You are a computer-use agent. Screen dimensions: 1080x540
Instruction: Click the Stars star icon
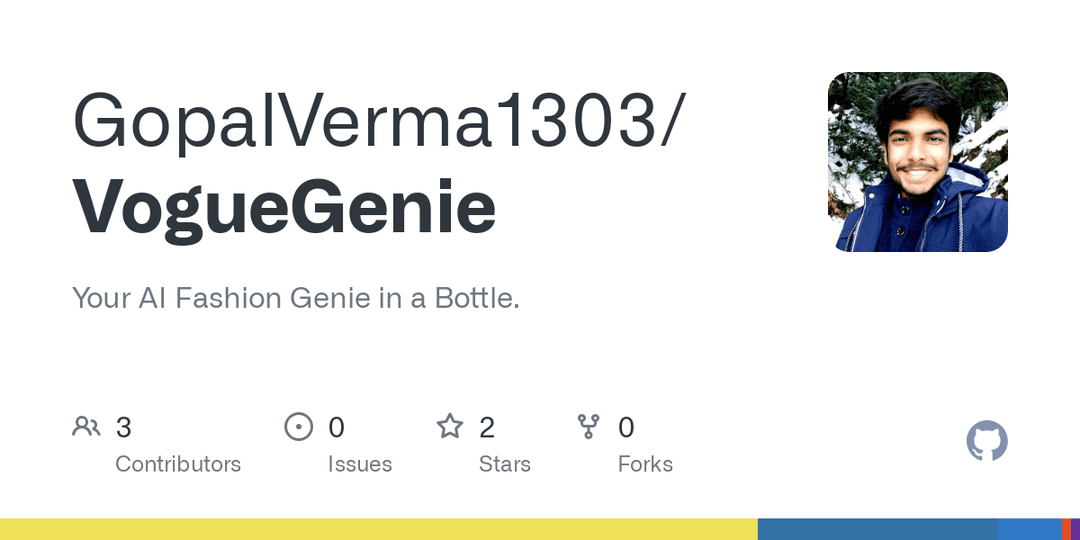pyautogui.click(x=450, y=426)
